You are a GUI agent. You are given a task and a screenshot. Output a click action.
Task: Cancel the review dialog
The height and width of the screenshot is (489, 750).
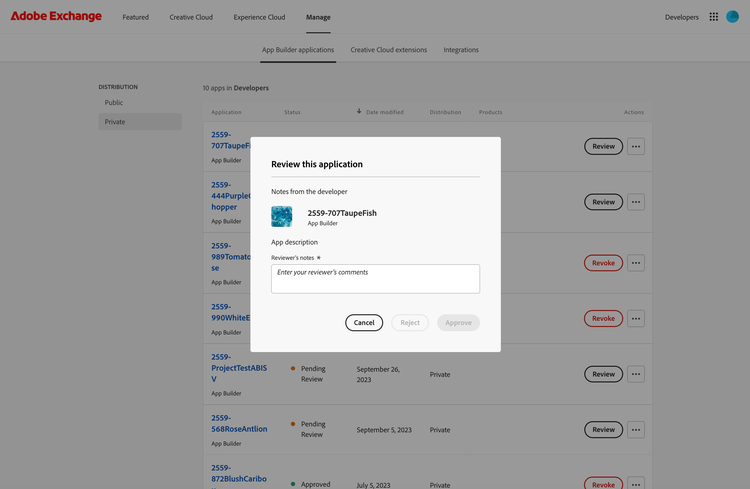(x=364, y=323)
